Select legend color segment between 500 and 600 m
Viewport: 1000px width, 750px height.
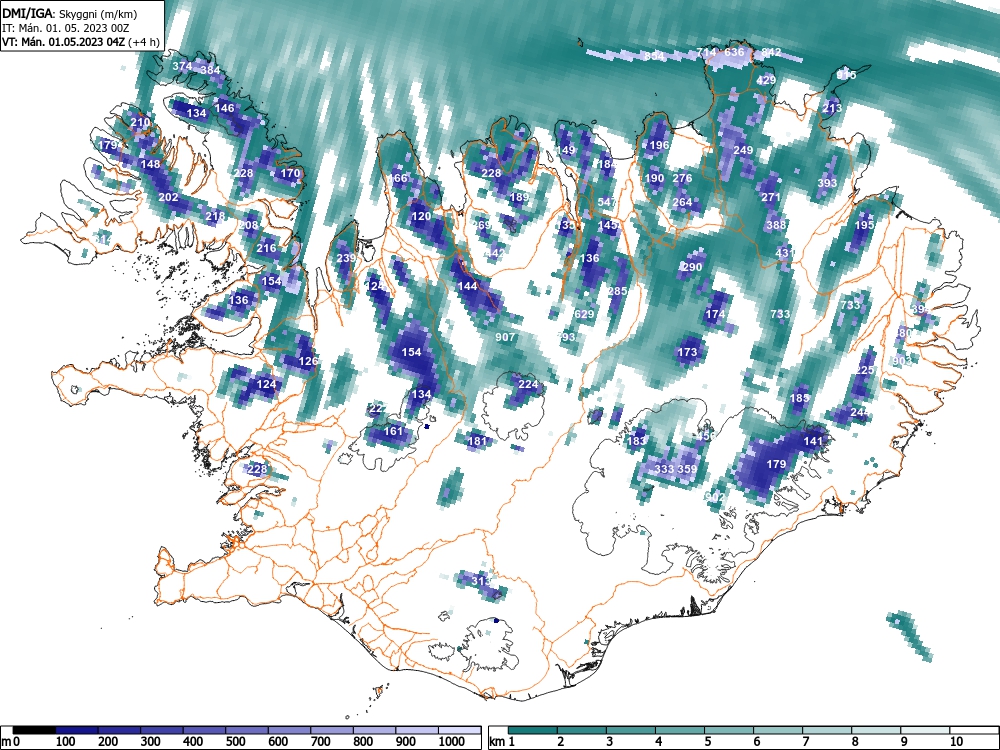247,730
